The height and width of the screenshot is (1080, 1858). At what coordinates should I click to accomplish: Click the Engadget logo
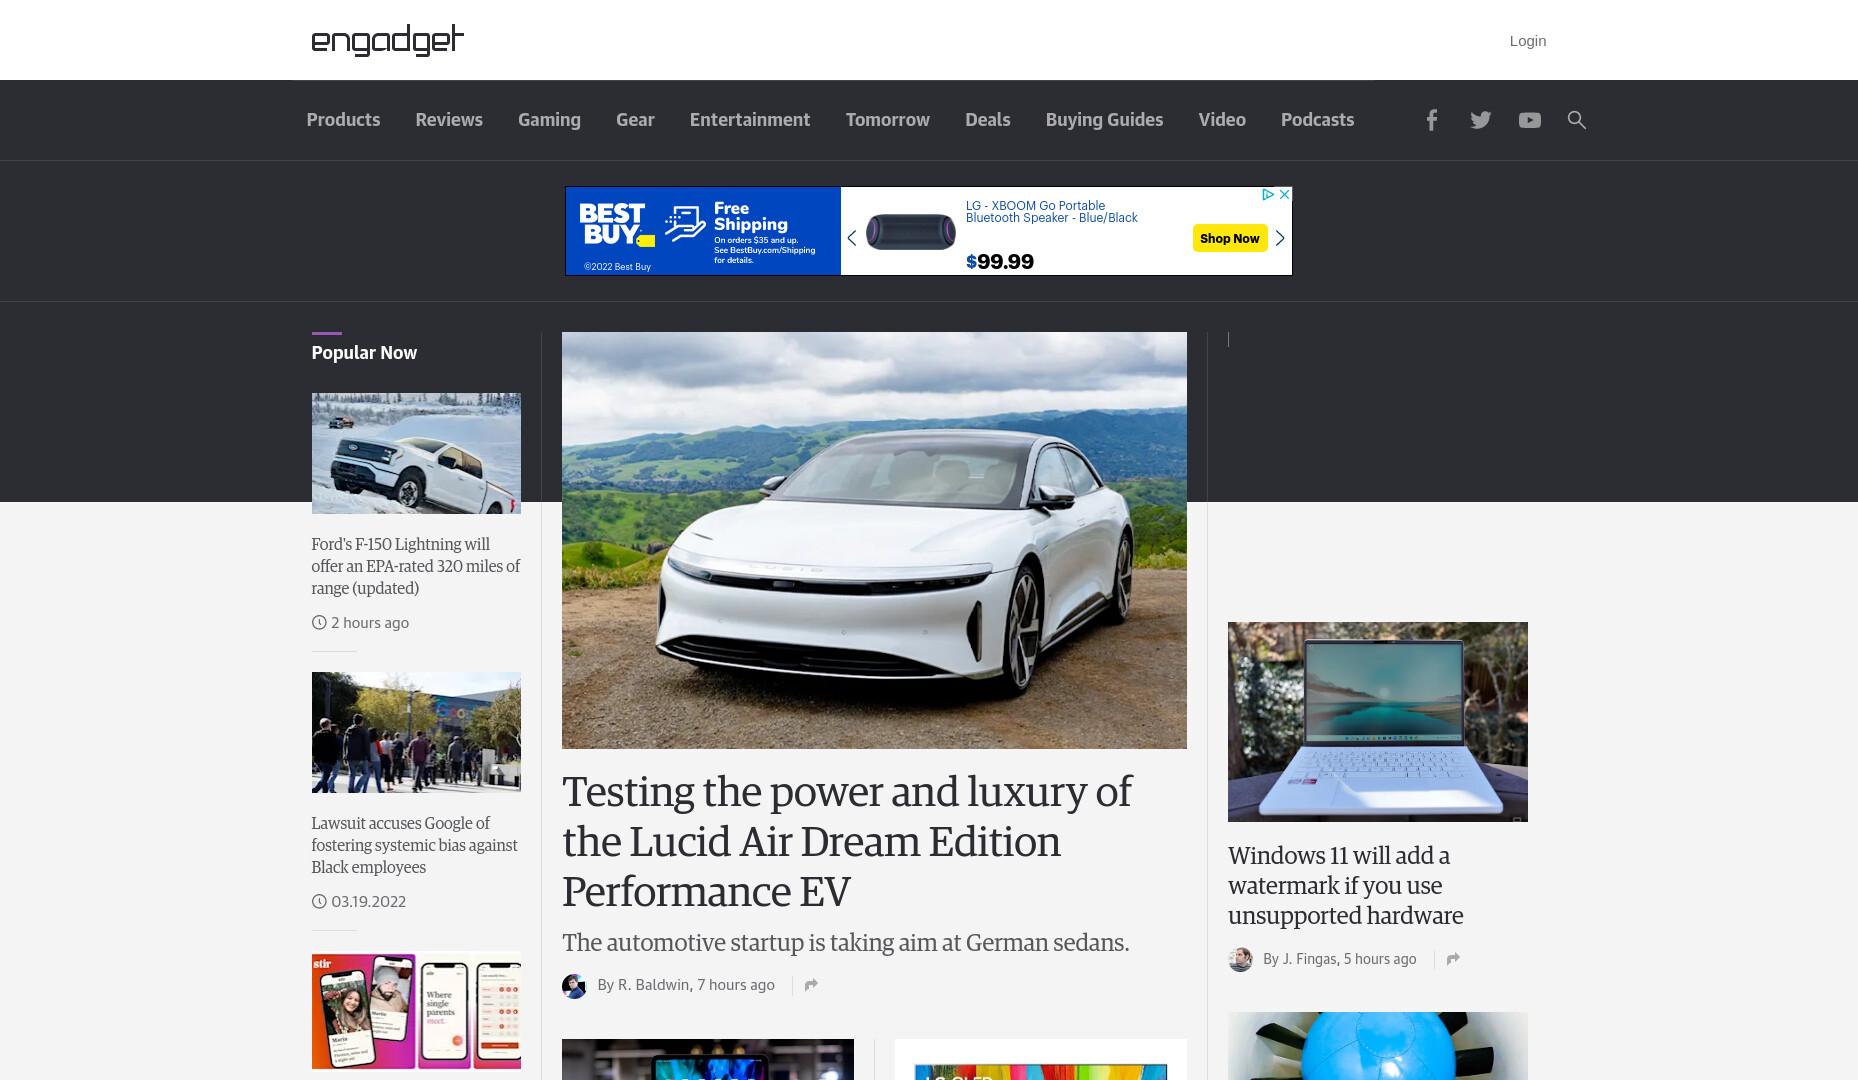pos(388,40)
